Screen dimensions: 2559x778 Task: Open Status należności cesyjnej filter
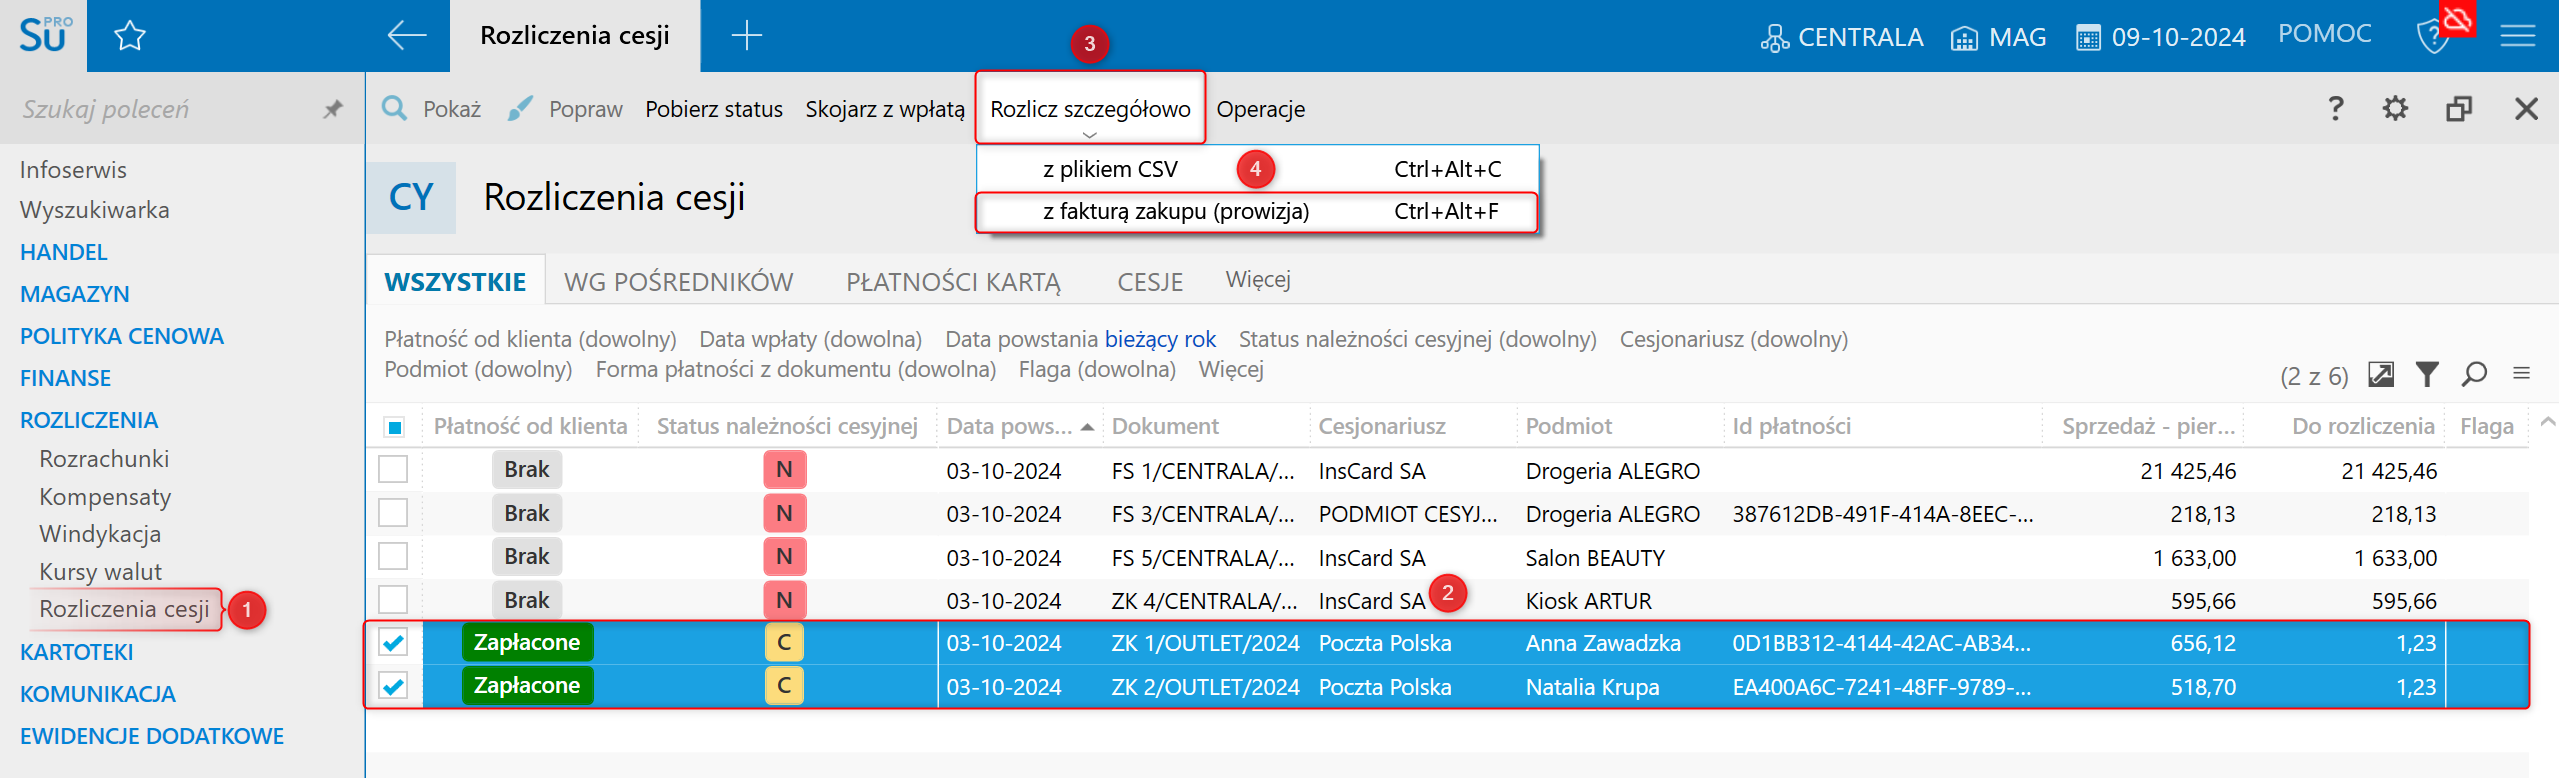(x=1417, y=339)
